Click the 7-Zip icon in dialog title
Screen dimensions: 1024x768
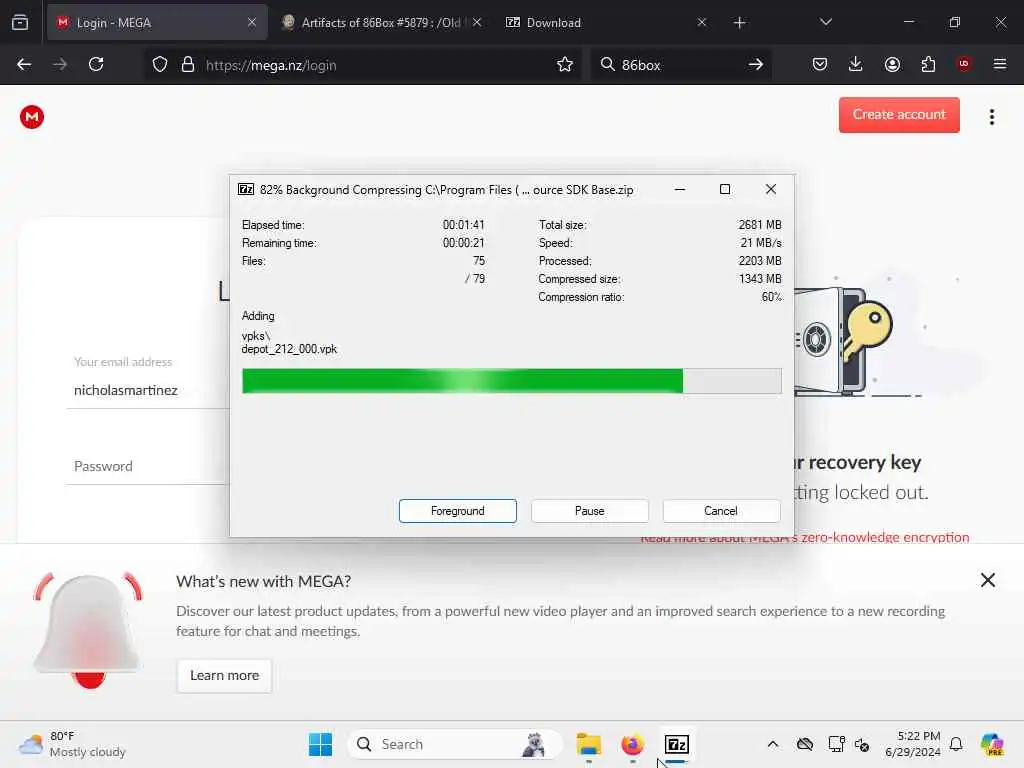(246, 190)
